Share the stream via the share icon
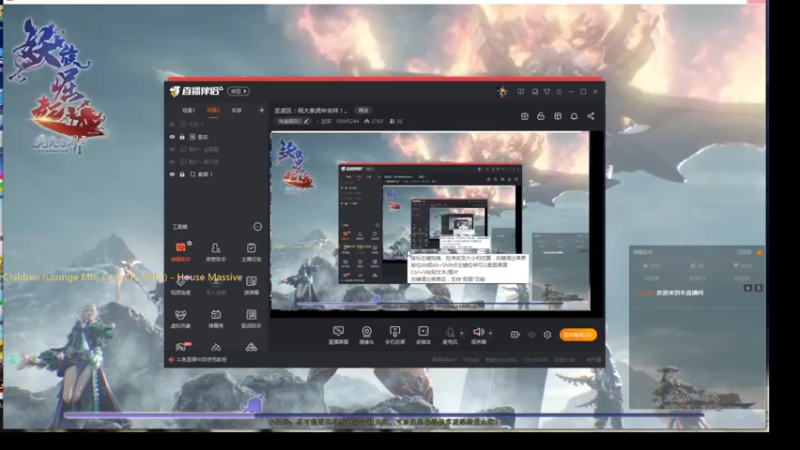This screenshot has height=450, width=800. 591,116
